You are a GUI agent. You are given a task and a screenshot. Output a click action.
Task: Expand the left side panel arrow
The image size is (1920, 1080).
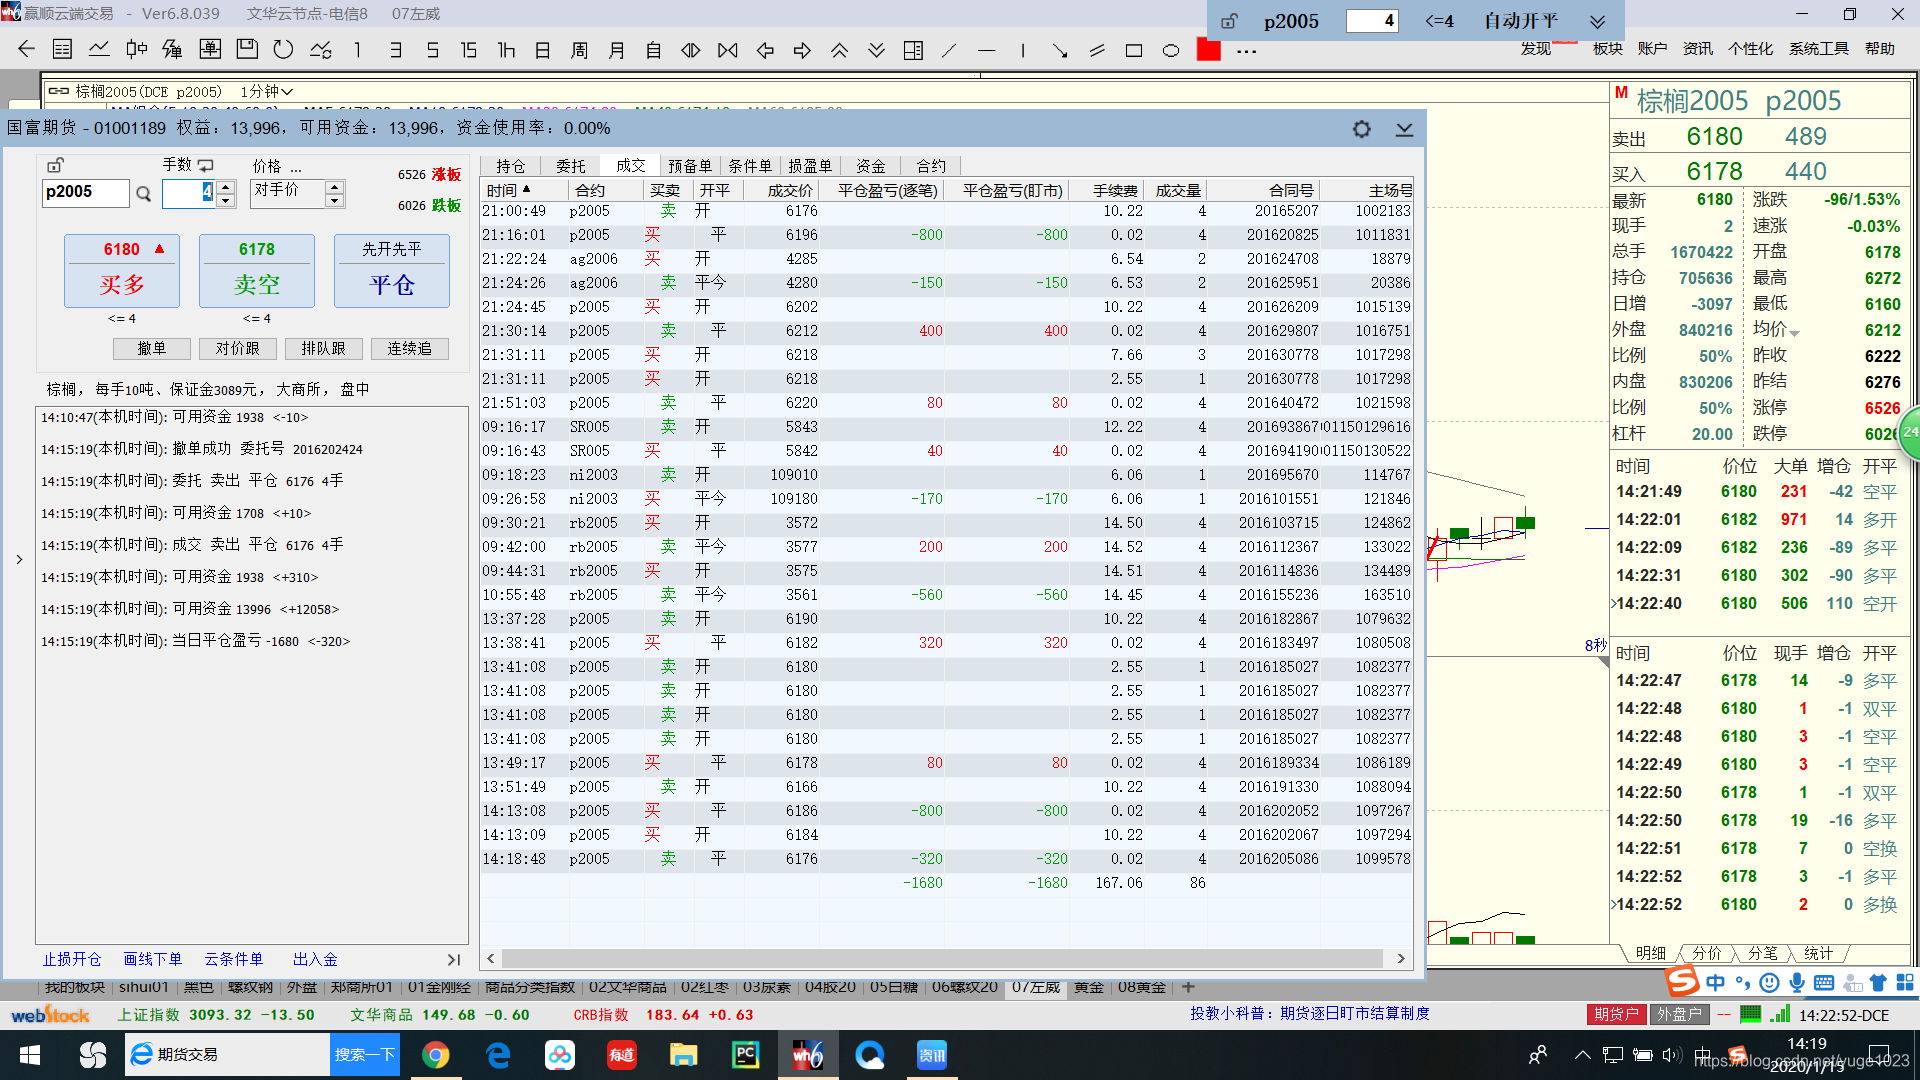19,560
